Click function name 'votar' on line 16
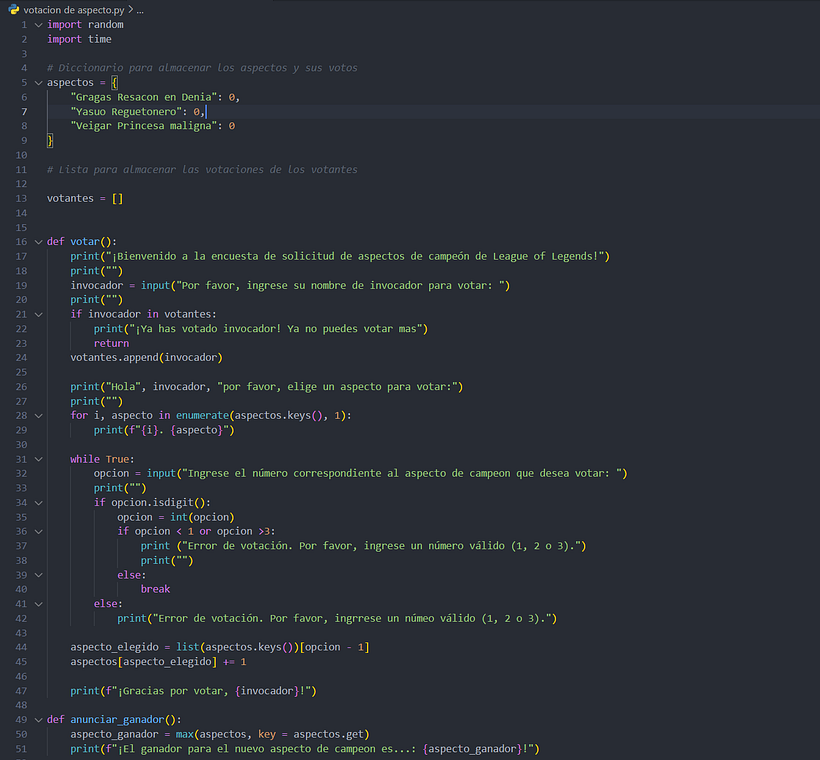The width and height of the screenshot is (820, 760). pos(85,242)
